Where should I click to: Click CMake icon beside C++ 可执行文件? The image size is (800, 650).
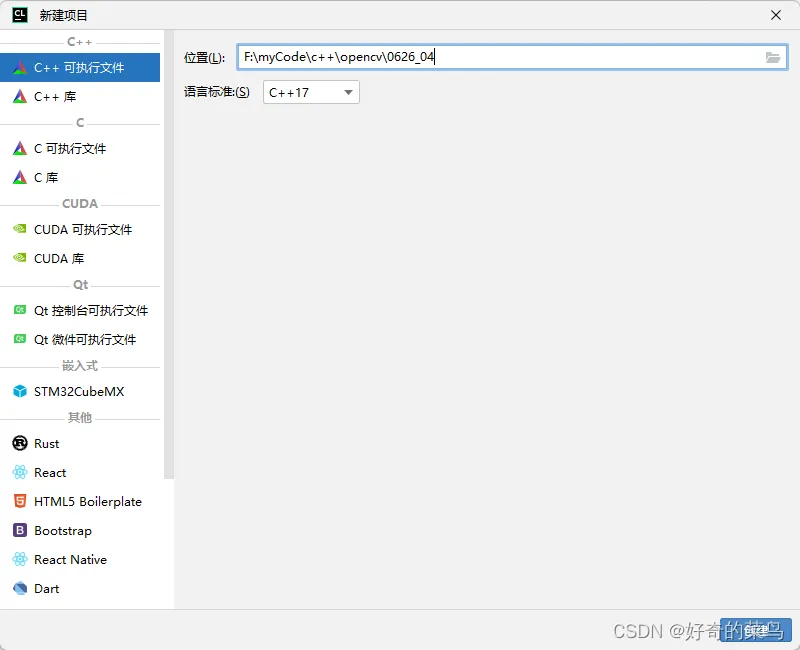[x=19, y=67]
